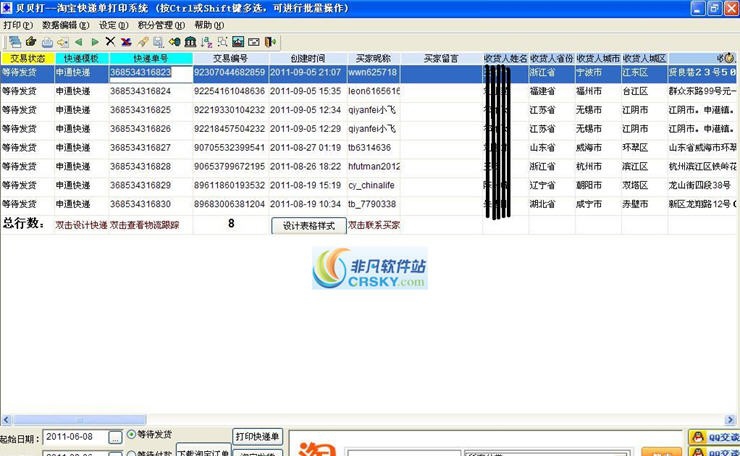Click the dotted selection frame toolbar icon
Image resolution: width=740 pixels, height=456 pixels.
222,42
